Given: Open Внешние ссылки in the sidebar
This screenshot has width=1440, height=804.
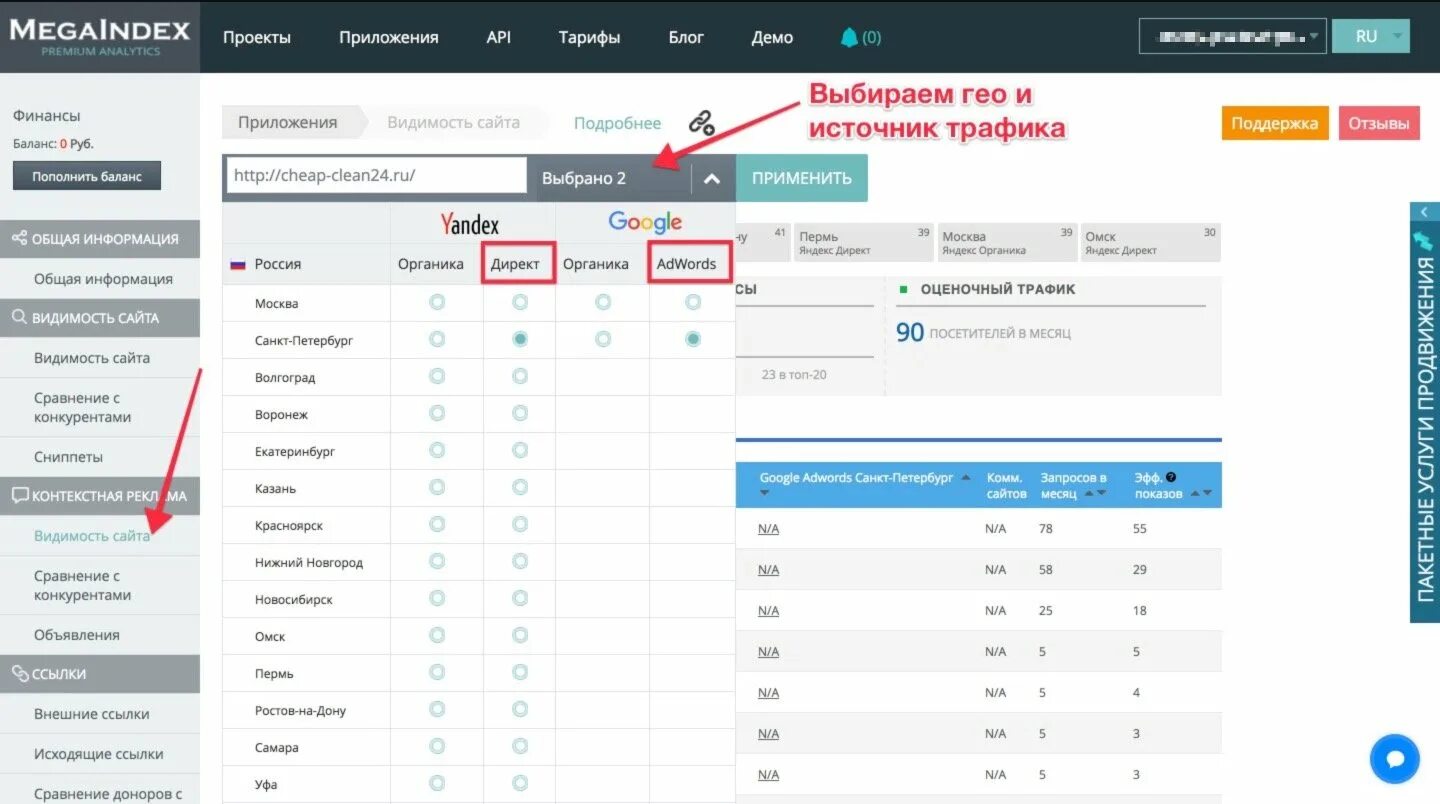Looking at the screenshot, I should tap(92, 714).
